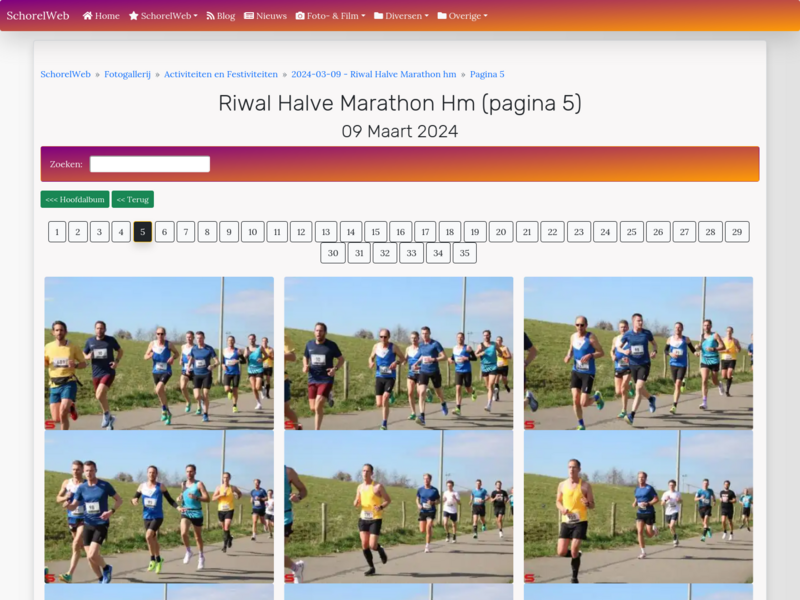Go to gallery page 27

tap(684, 232)
